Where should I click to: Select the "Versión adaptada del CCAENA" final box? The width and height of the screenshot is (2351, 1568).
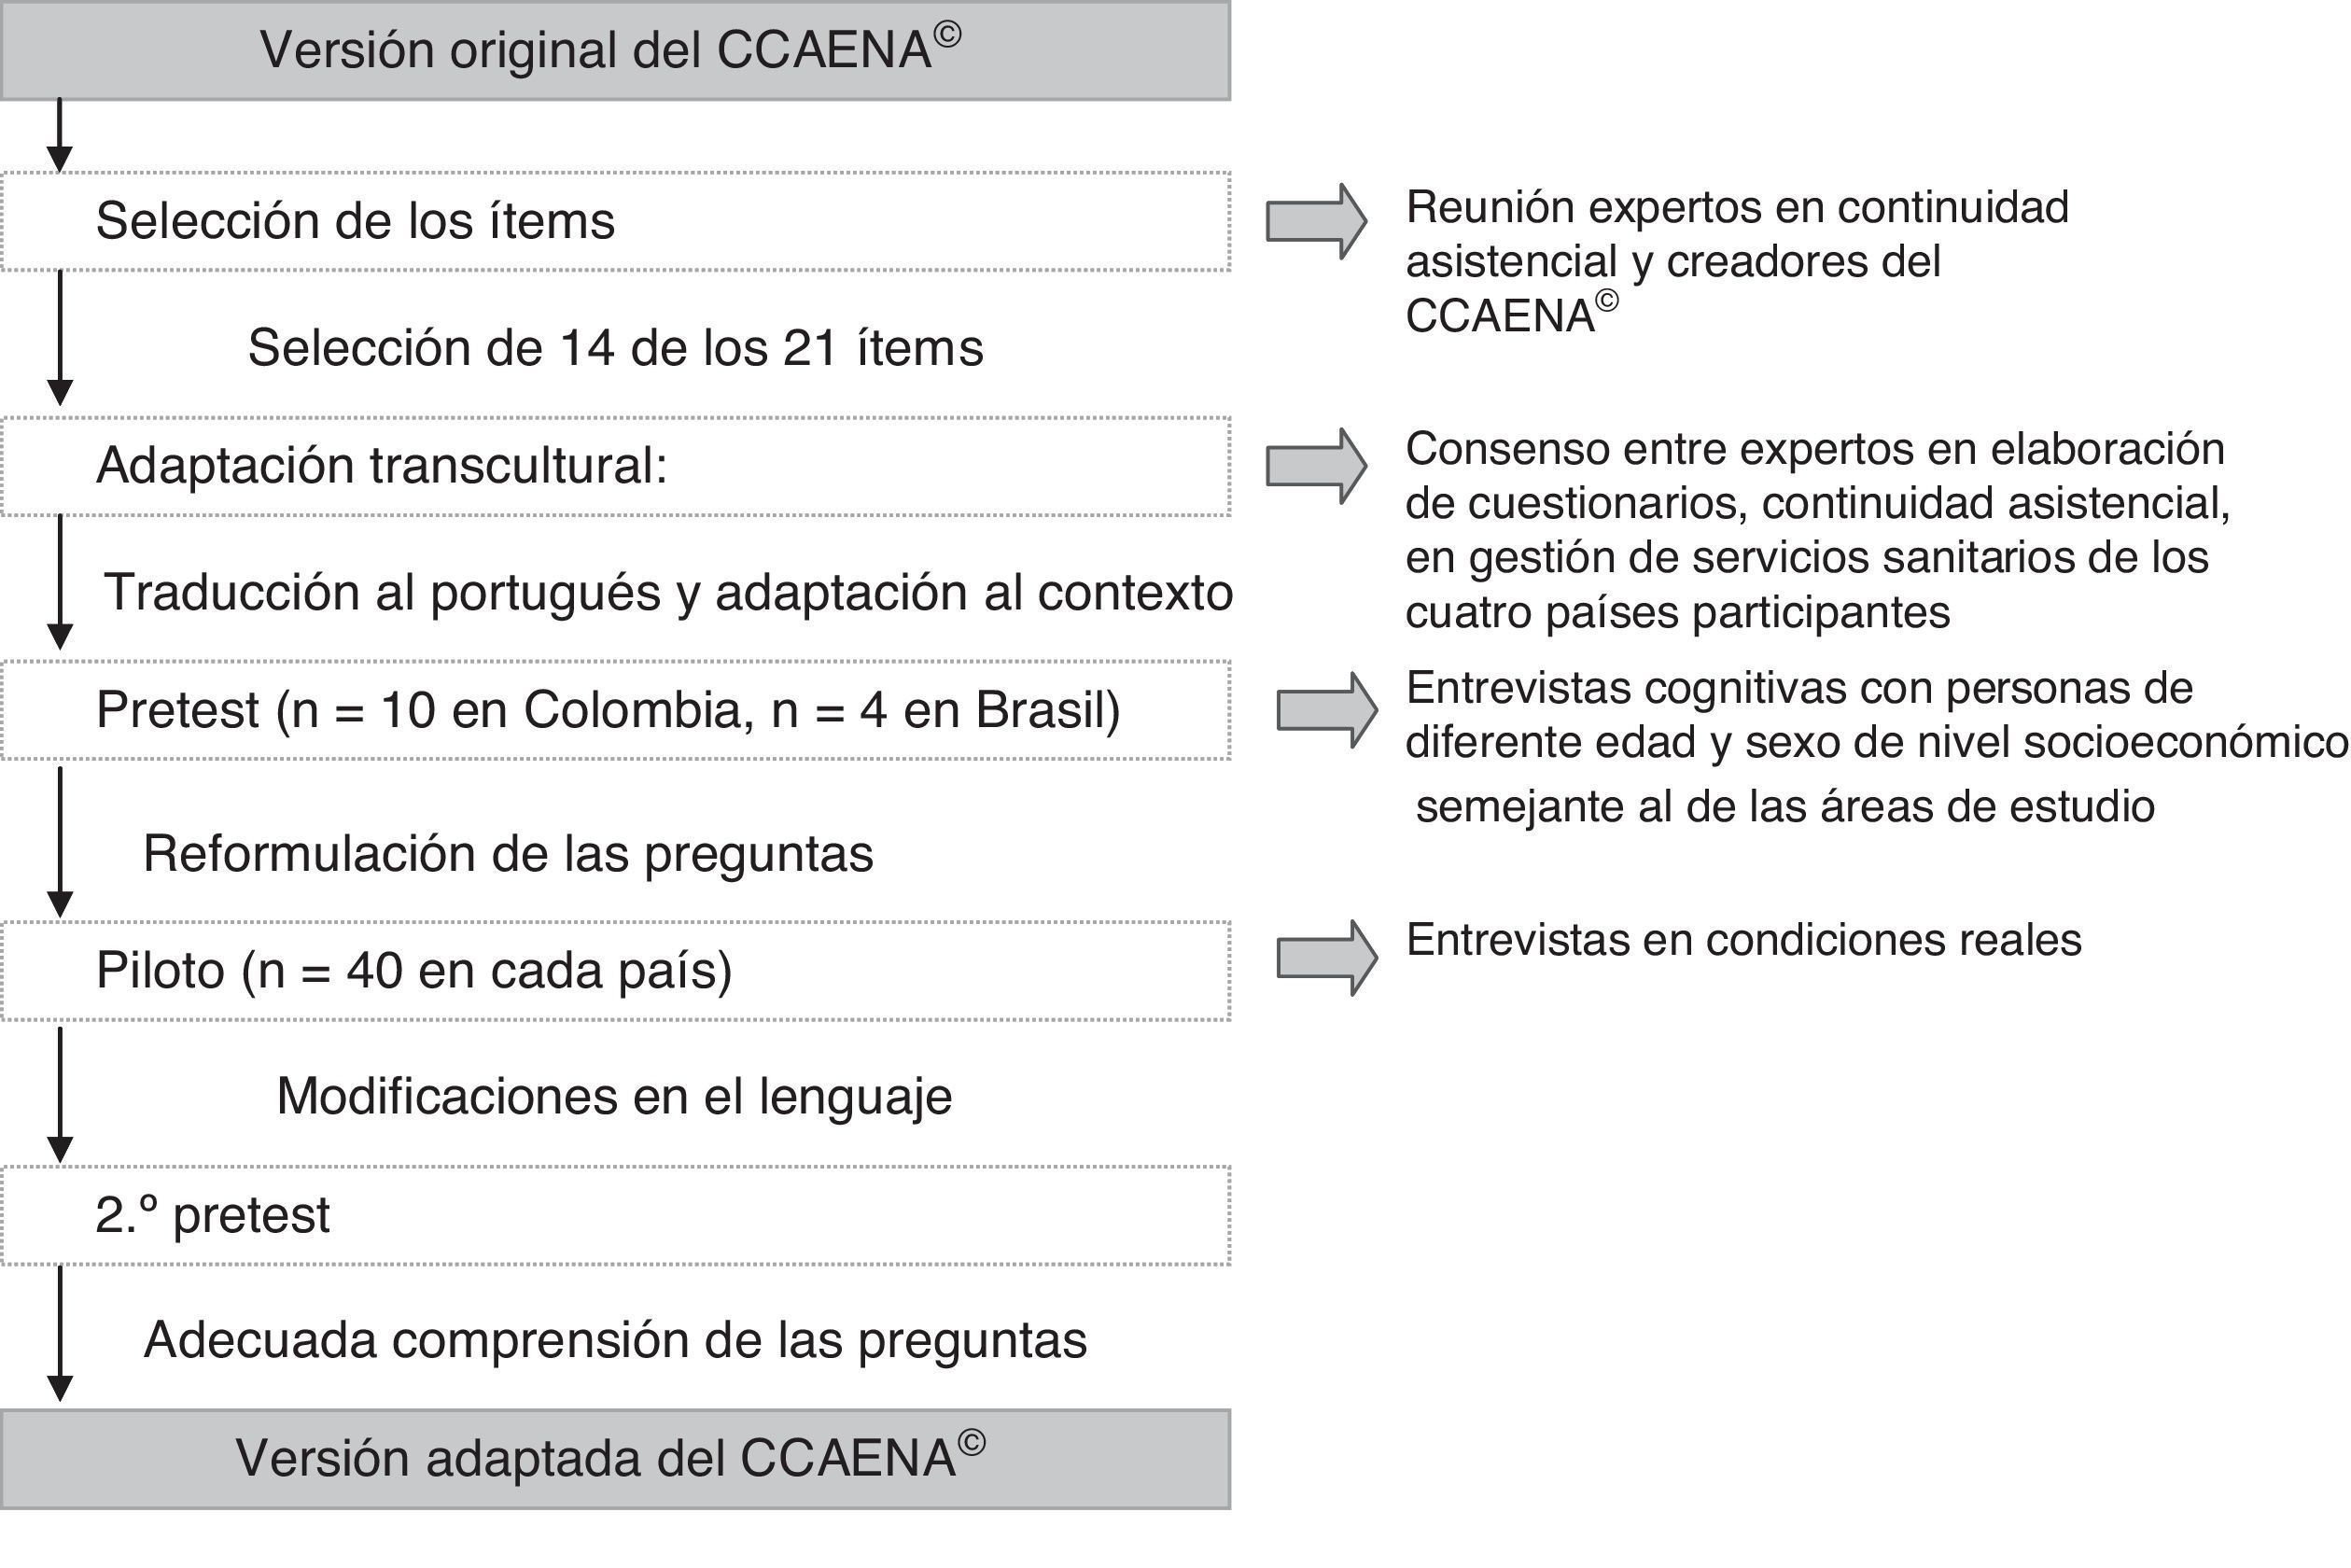point(615,1459)
